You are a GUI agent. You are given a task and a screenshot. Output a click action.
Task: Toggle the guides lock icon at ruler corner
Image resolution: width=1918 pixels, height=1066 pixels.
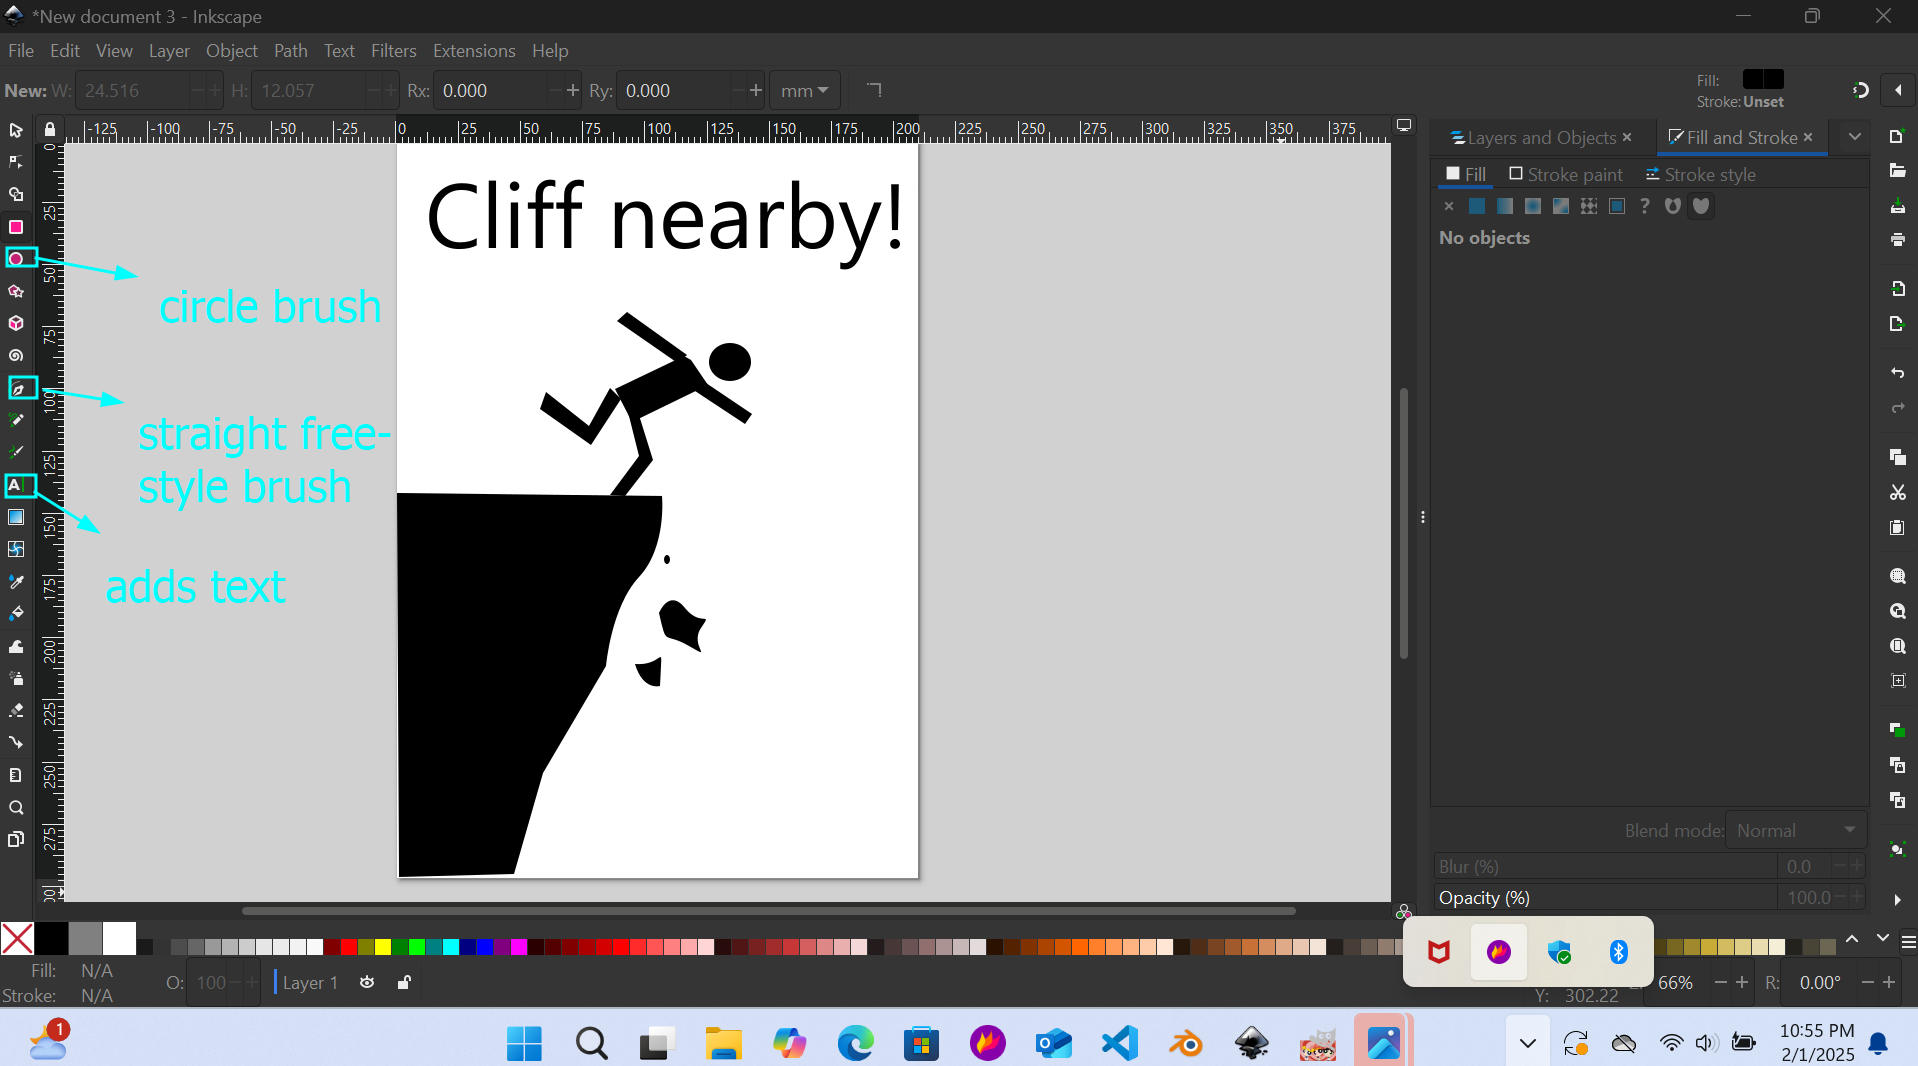pos(49,129)
